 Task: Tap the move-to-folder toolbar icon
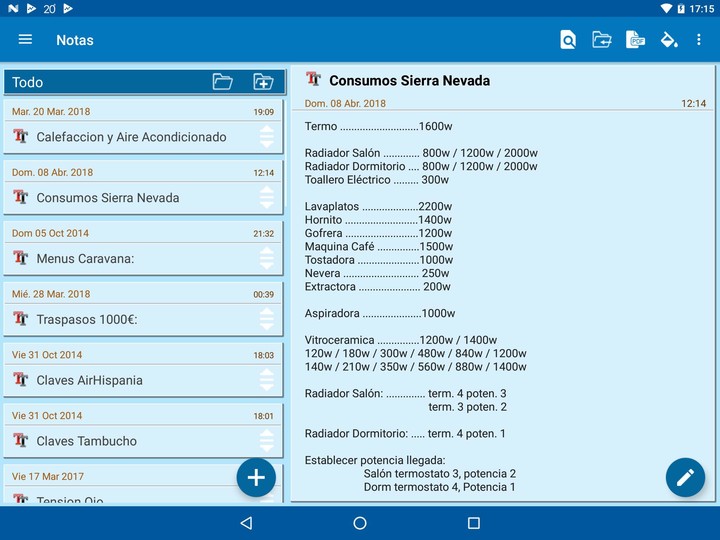tap(602, 39)
